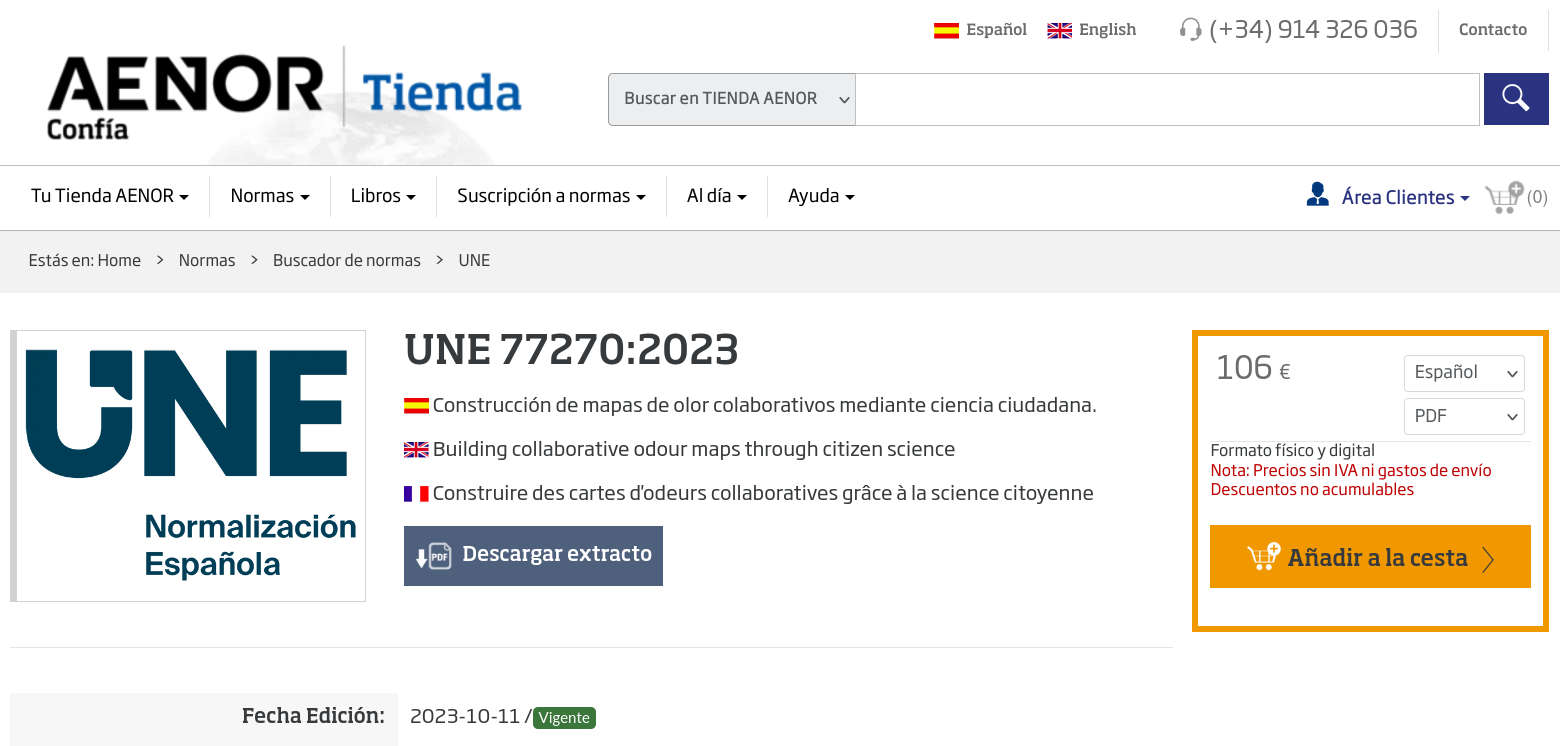Click the UK flag language icon

(x=1059, y=30)
